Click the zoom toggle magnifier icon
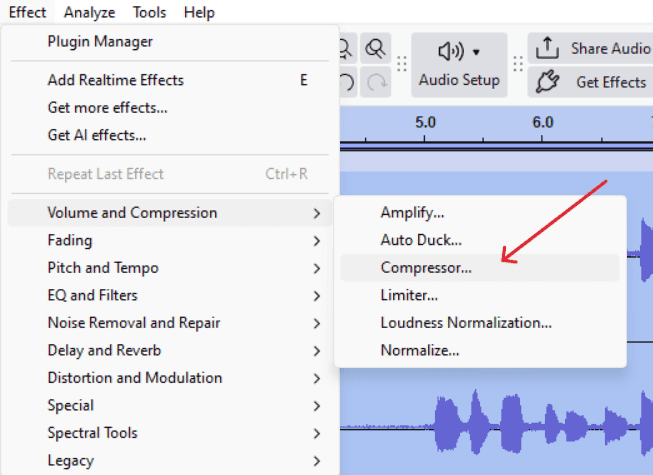The image size is (653, 475). [376, 49]
